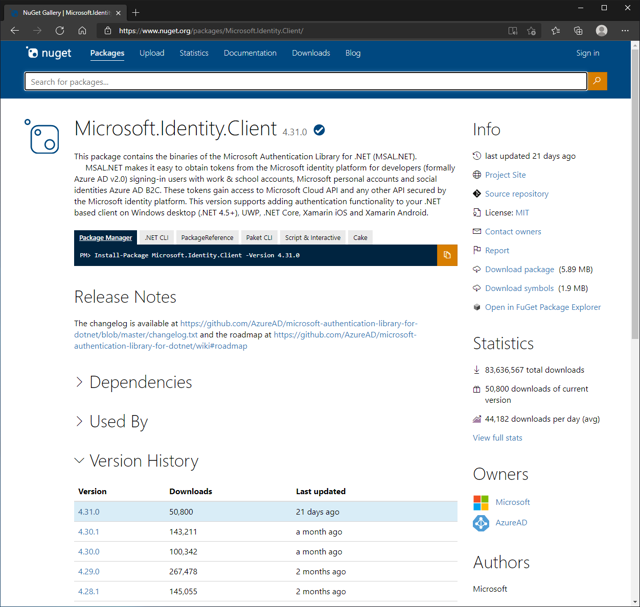640x607 pixels.
Task: Click the verified checkmark badge beside 4.31.0
Action: [x=319, y=130]
